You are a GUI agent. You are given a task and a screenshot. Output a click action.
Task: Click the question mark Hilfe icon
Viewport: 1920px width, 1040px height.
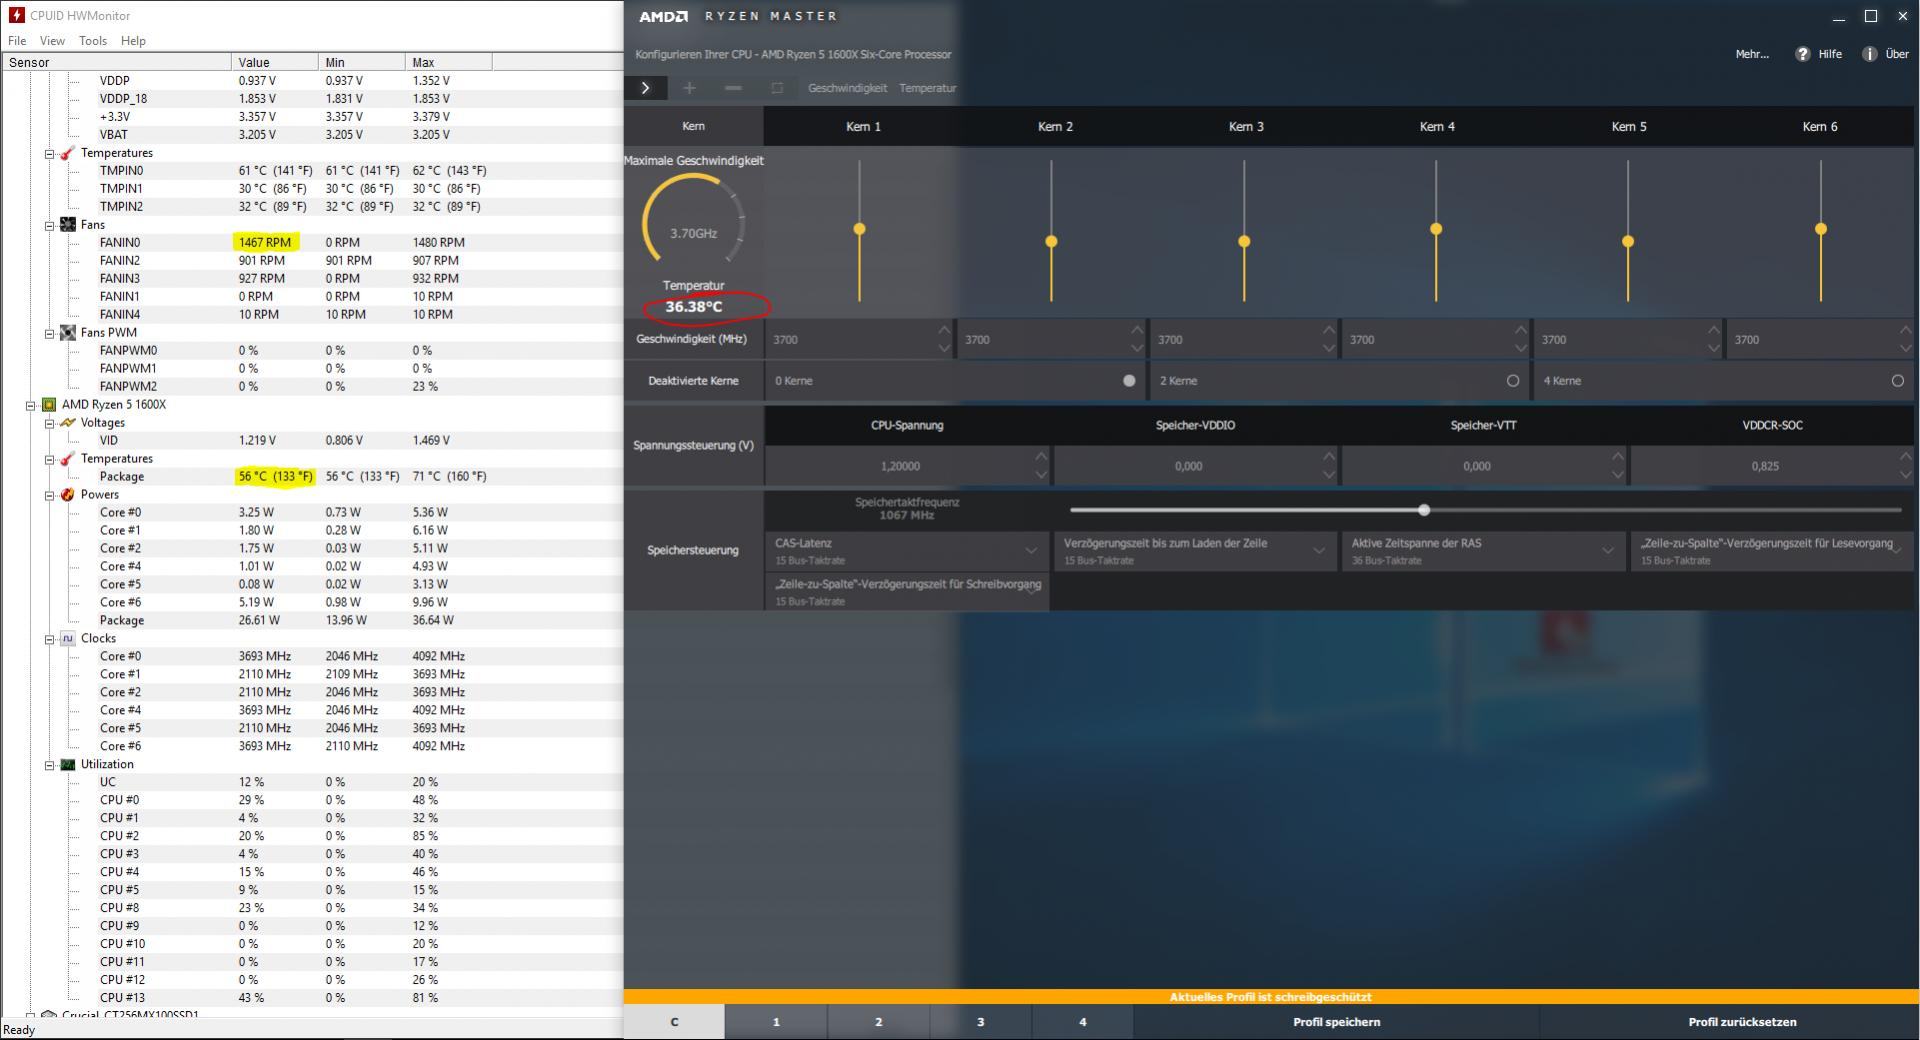1803,54
